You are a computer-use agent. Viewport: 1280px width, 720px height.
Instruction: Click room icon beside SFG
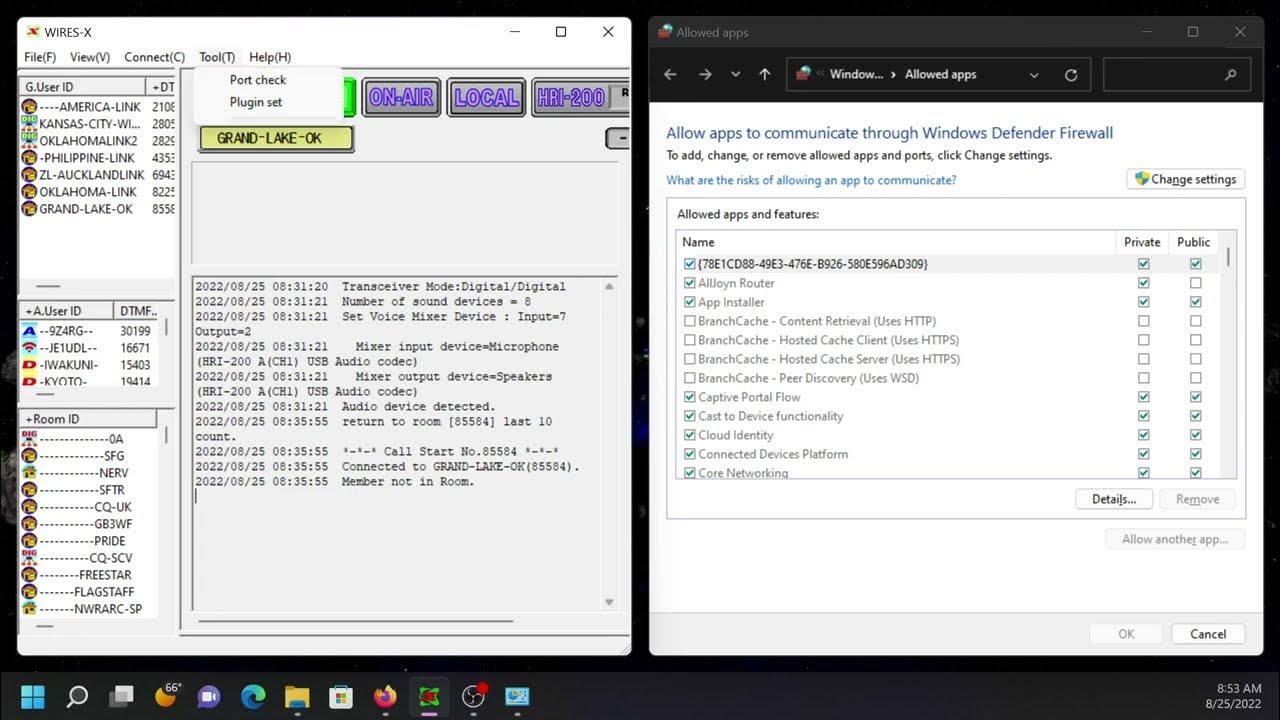29,456
